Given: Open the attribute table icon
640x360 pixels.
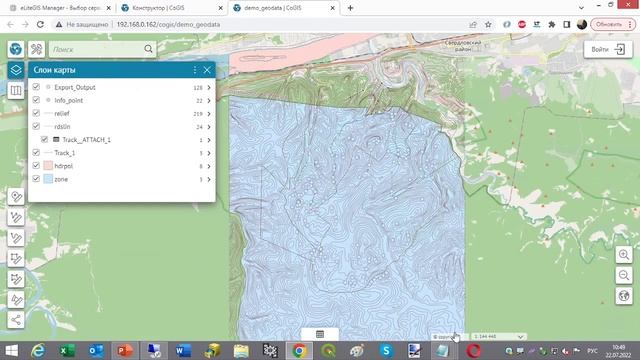Looking at the screenshot, I should point(320,334).
